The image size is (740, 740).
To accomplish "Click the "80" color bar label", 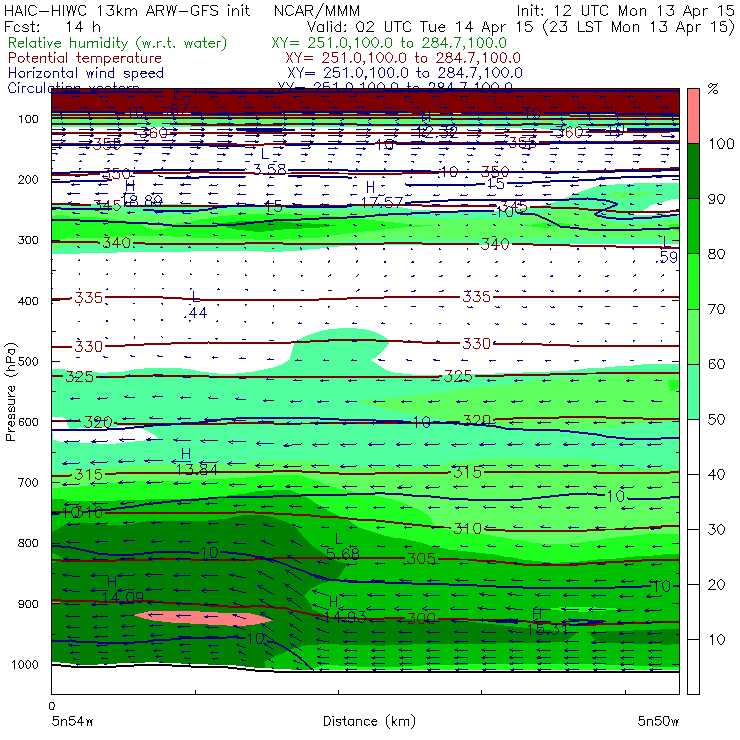I will (716, 254).
